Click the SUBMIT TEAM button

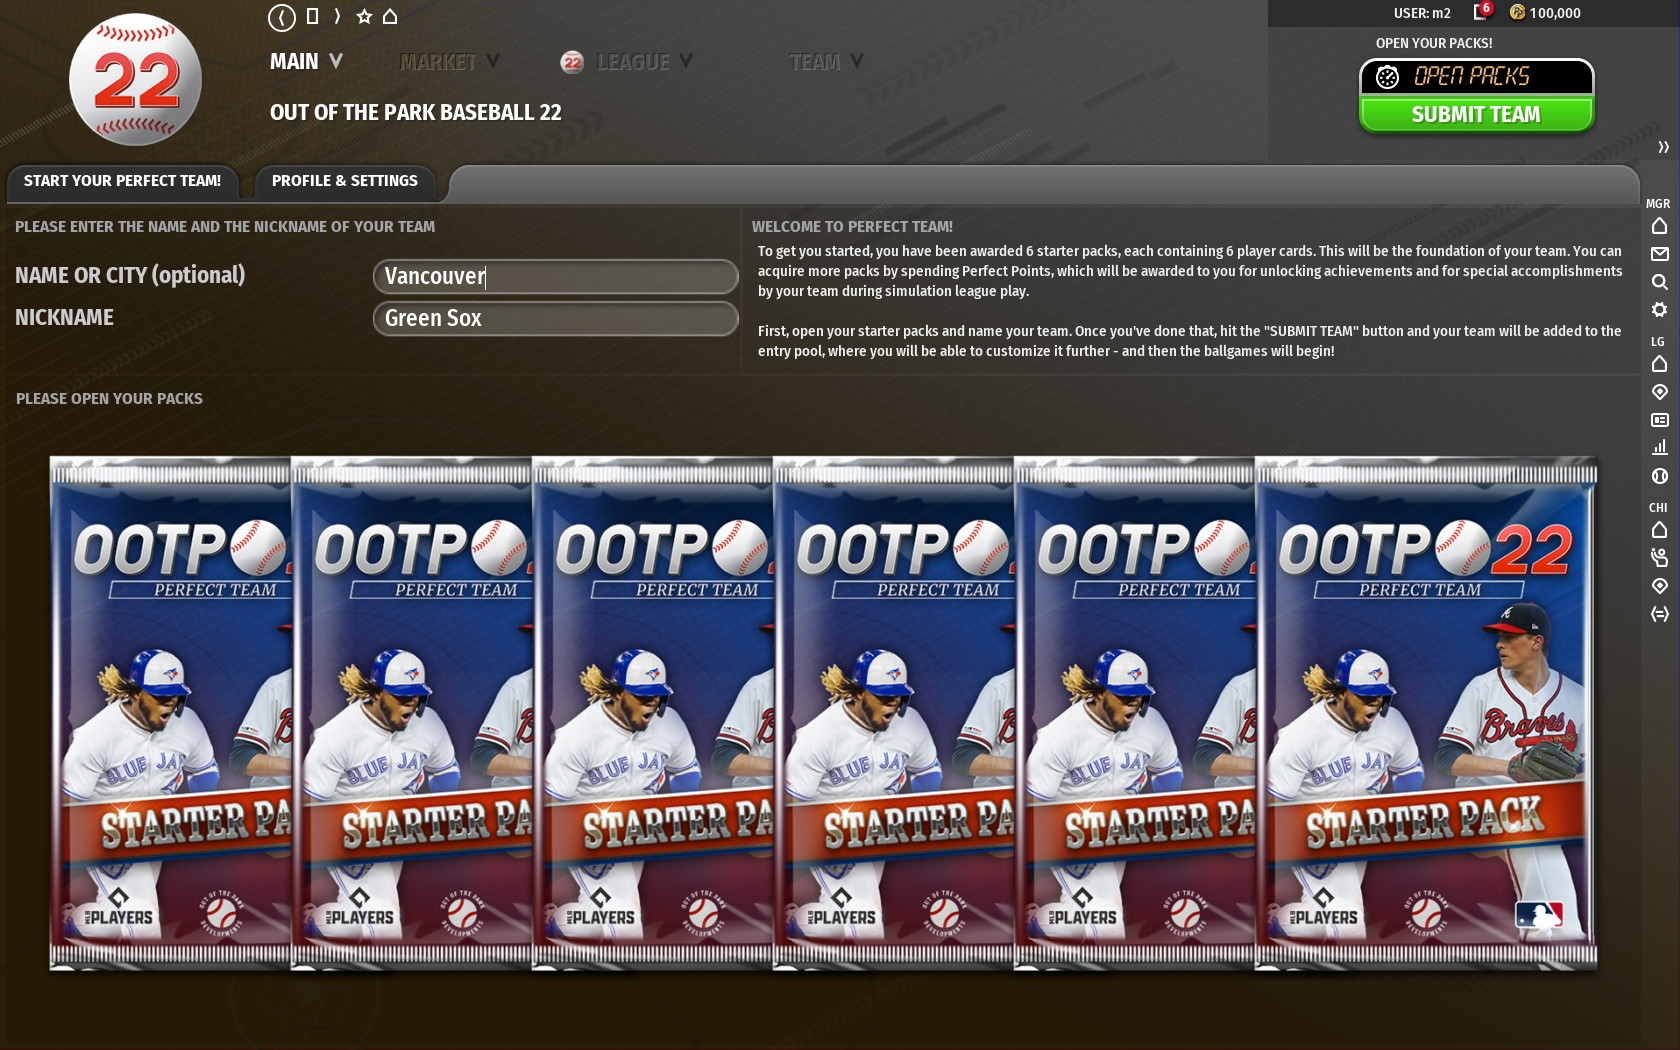tap(1475, 114)
